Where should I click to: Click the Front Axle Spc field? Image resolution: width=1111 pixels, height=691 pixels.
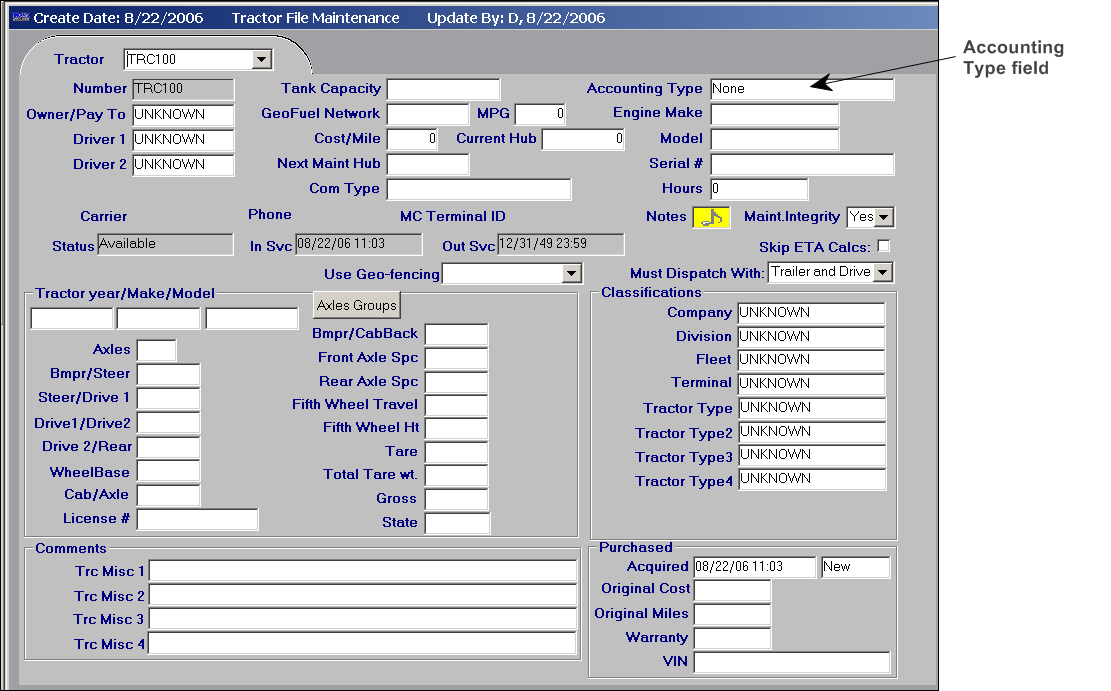point(456,358)
